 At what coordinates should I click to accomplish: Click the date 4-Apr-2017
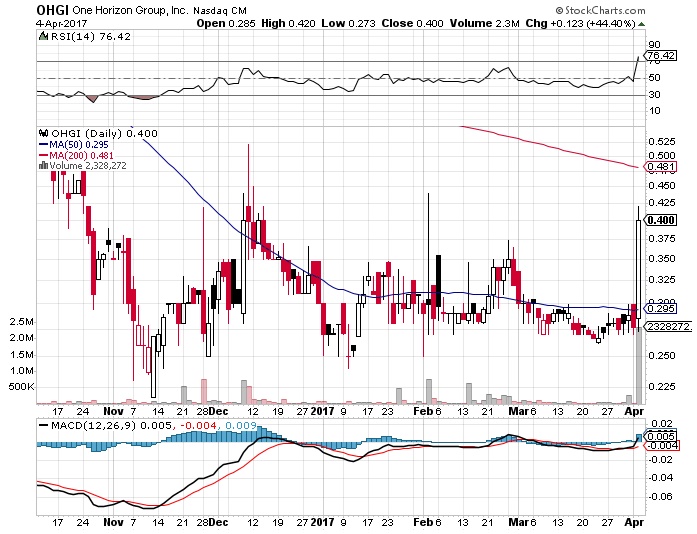click(62, 23)
